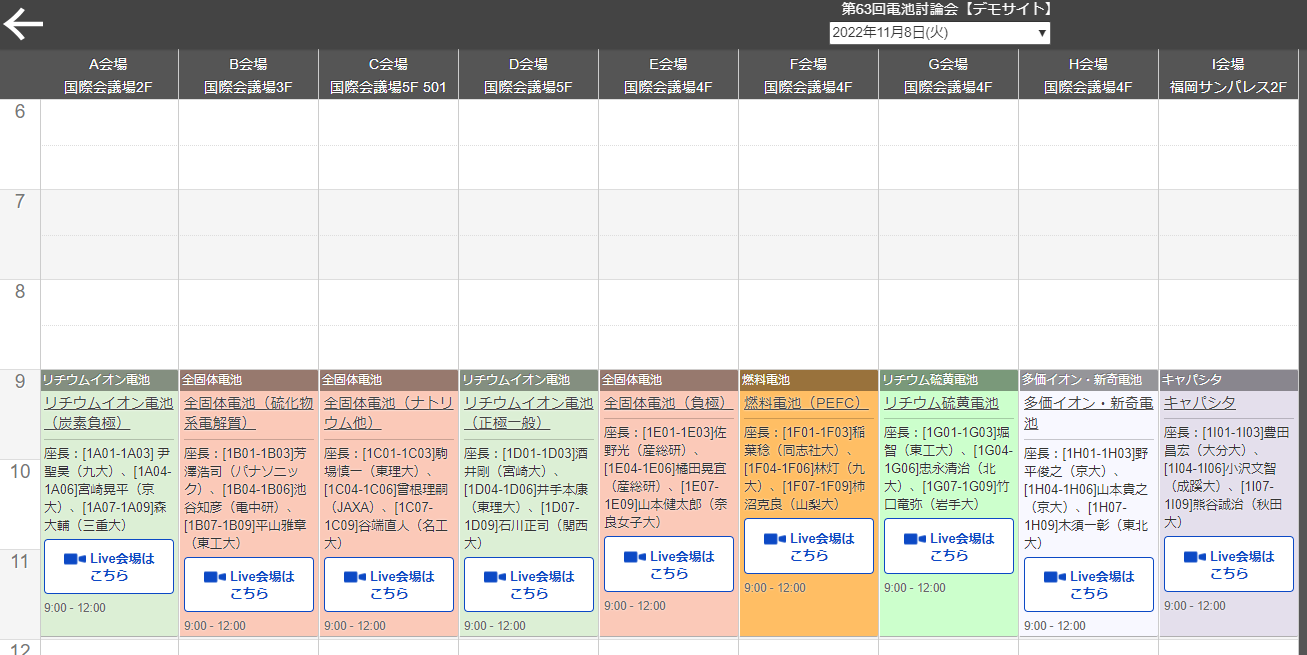Open the 全固体電池（硫化物系電解質） session link
Screen dimensions: 1307x655
tap(248, 412)
